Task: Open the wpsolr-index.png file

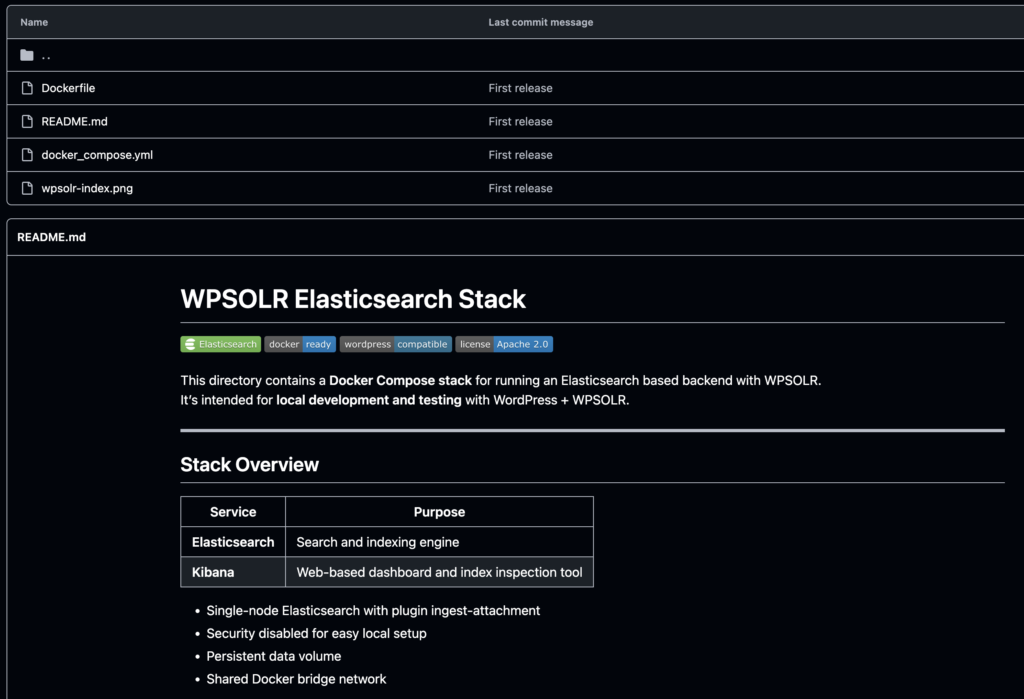Action: (87, 188)
